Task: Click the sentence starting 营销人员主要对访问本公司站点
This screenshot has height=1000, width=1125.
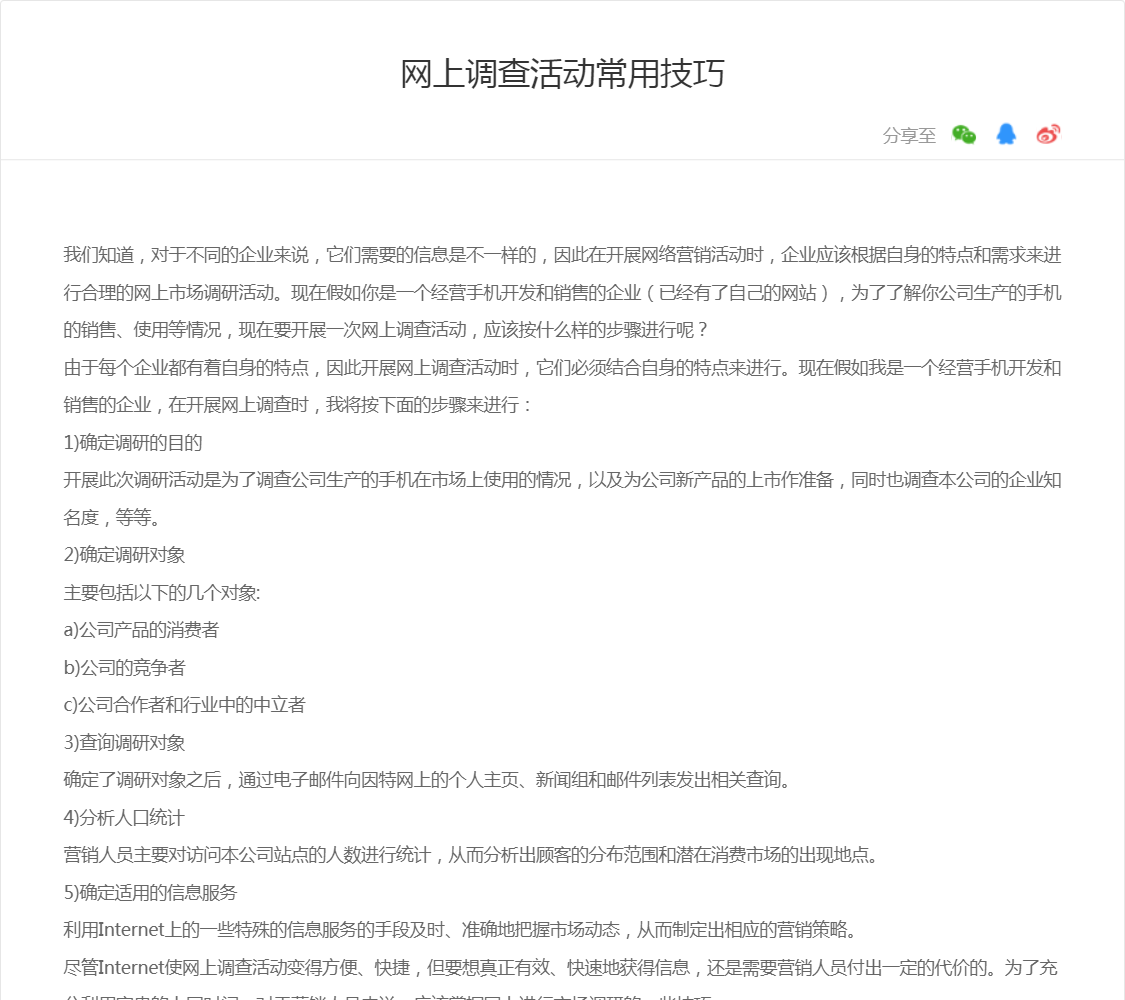Action: [x=471, y=855]
